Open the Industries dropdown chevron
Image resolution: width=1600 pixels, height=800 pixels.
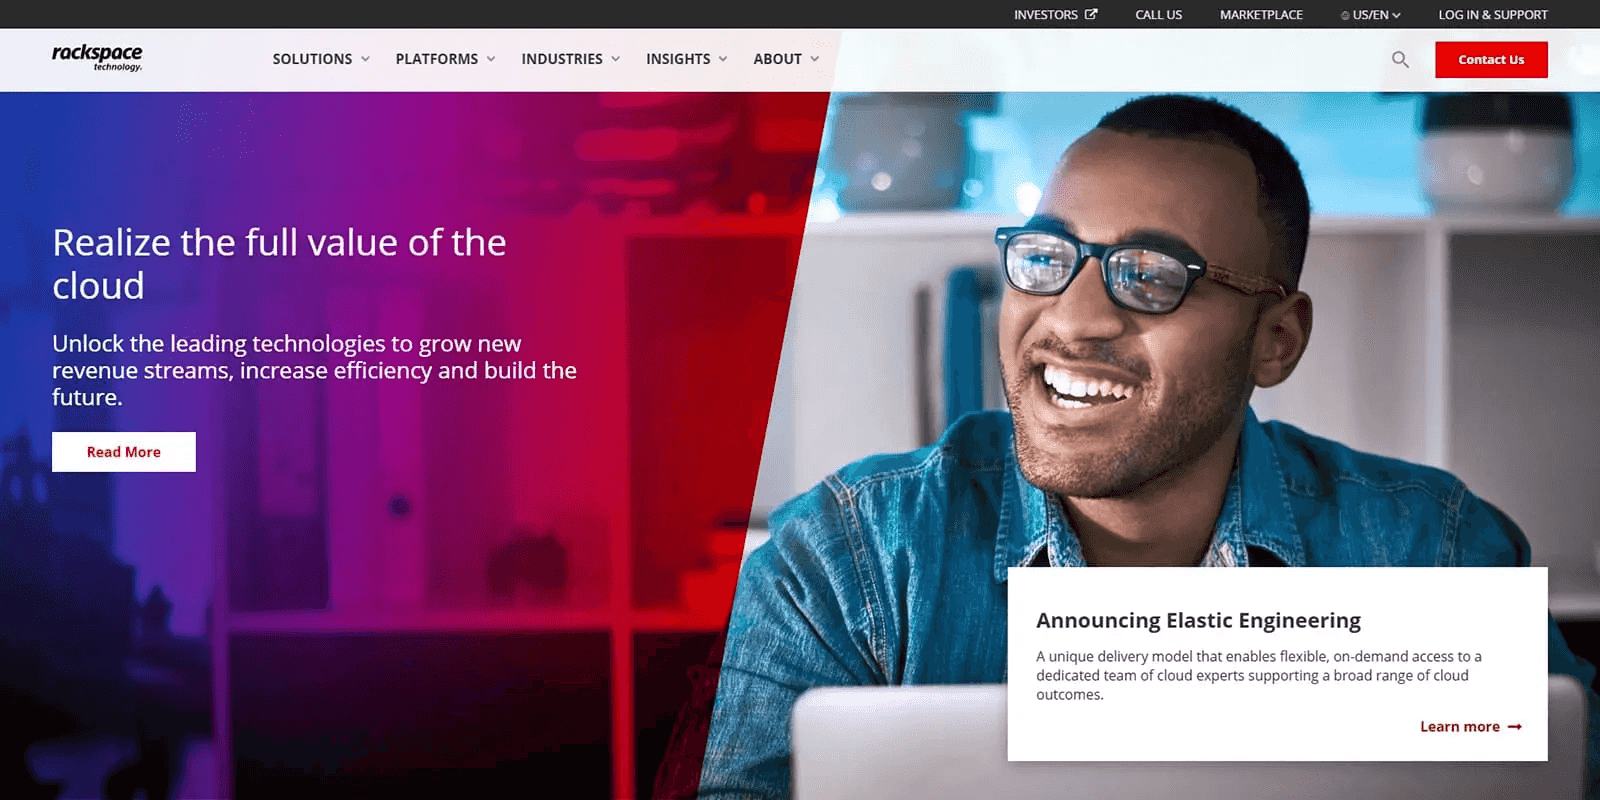pyautogui.click(x=615, y=59)
